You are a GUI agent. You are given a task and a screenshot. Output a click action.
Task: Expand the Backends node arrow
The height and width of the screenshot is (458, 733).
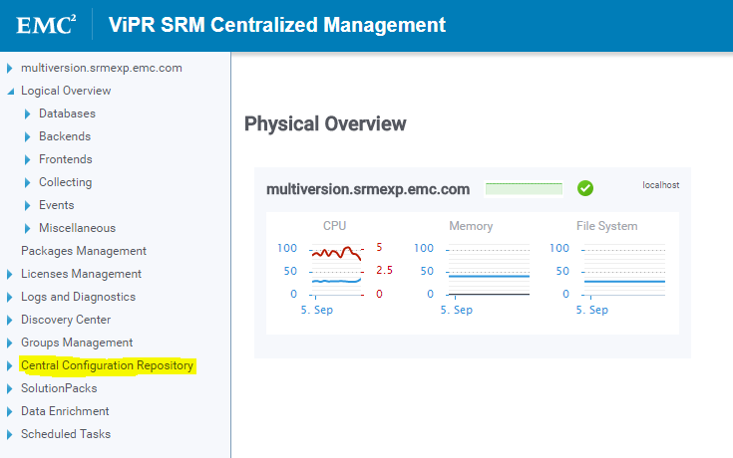27,137
